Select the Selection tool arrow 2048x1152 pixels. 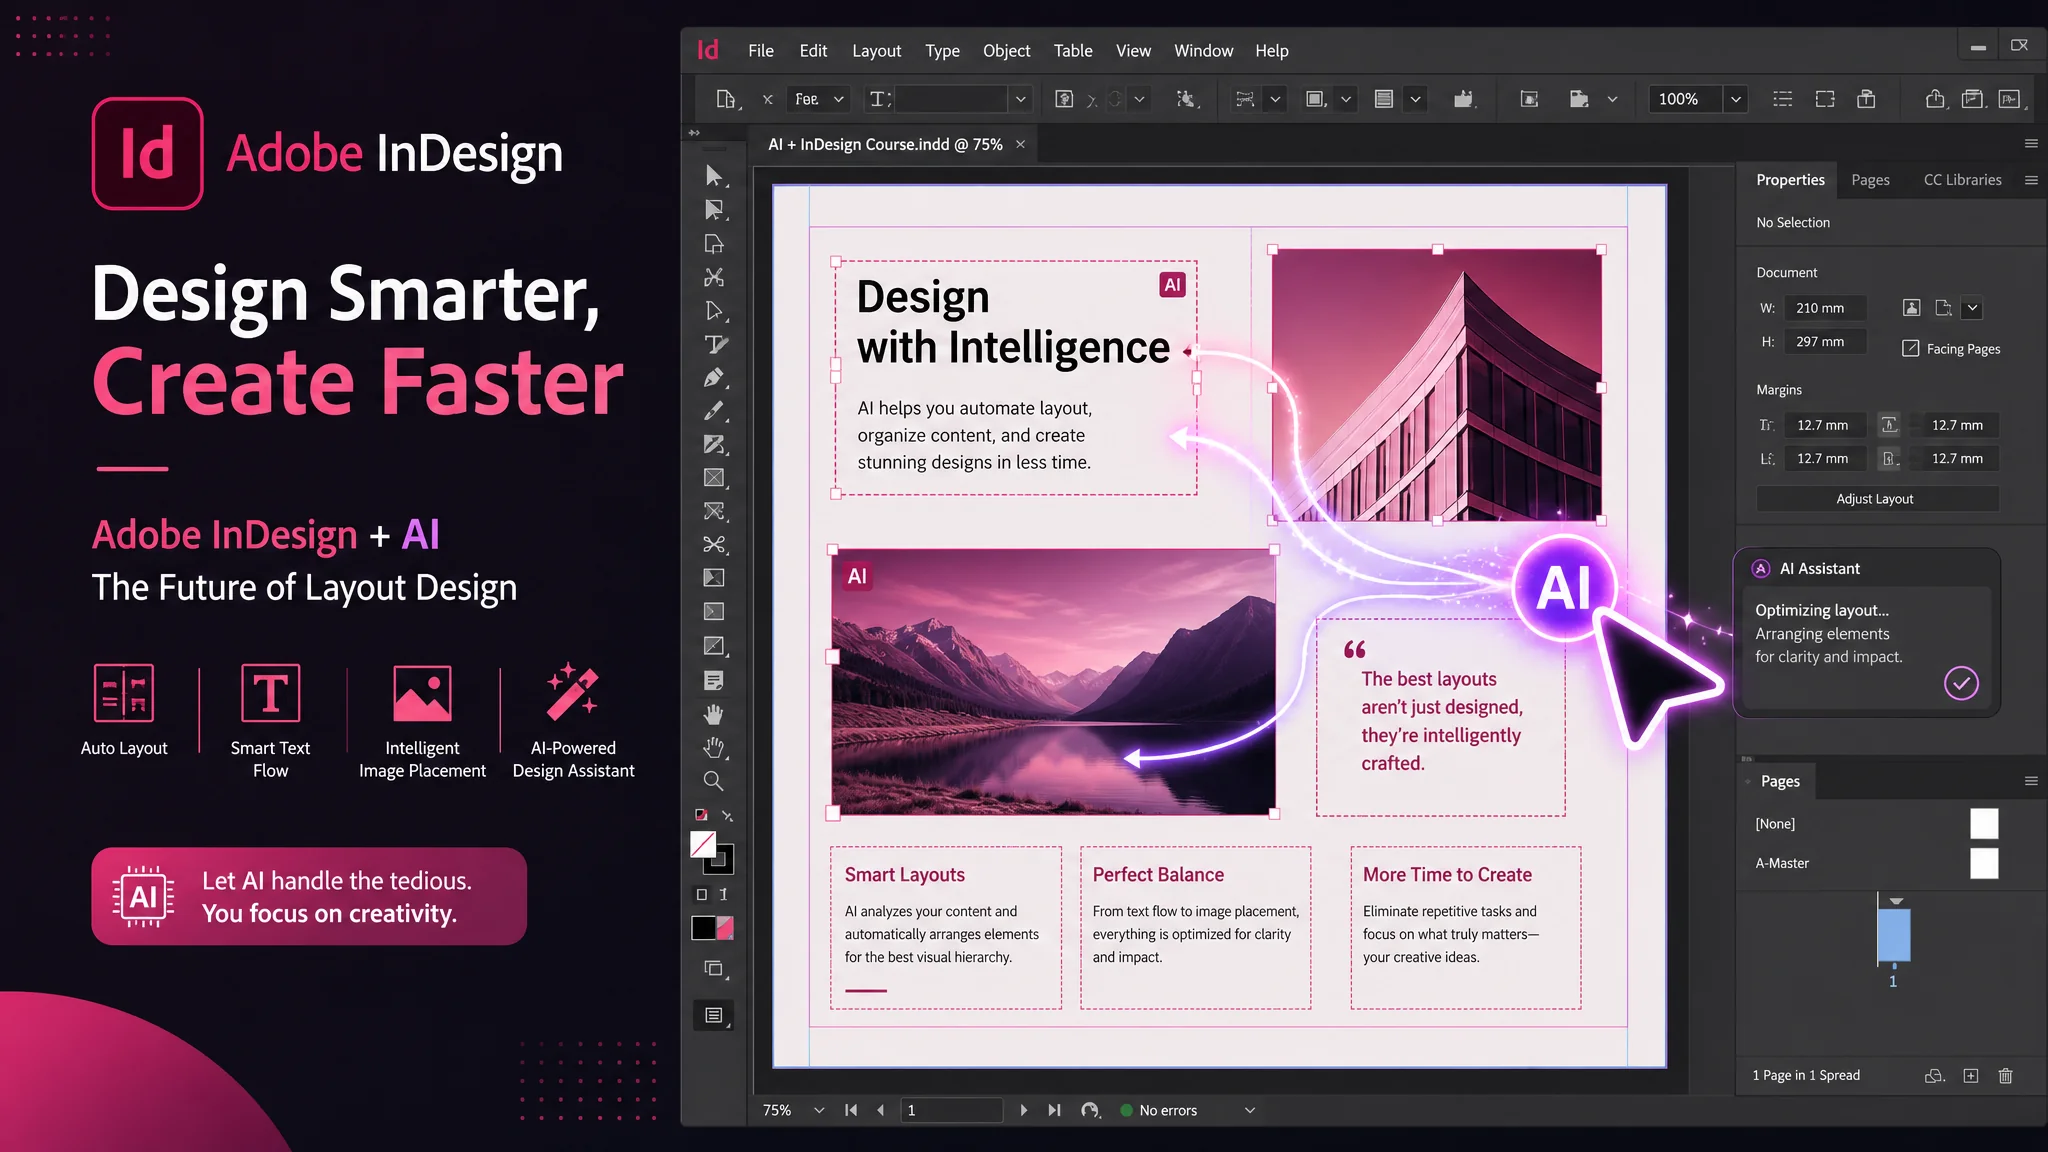coord(713,176)
